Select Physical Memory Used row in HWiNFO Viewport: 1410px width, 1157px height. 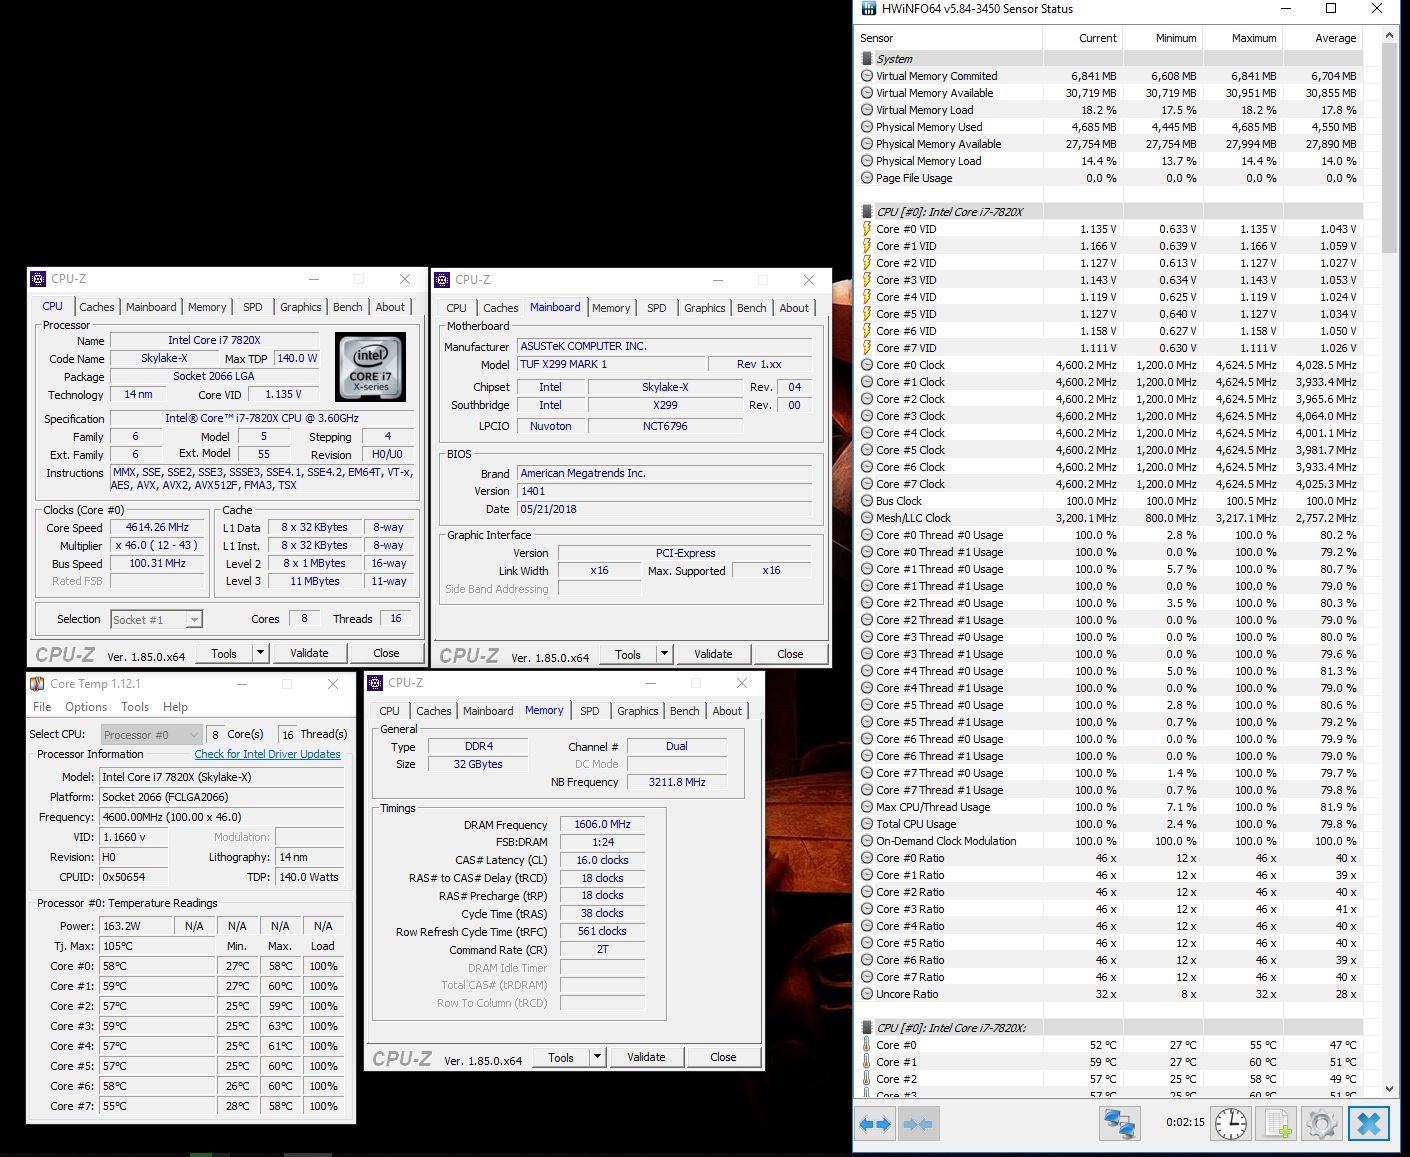[1109, 127]
